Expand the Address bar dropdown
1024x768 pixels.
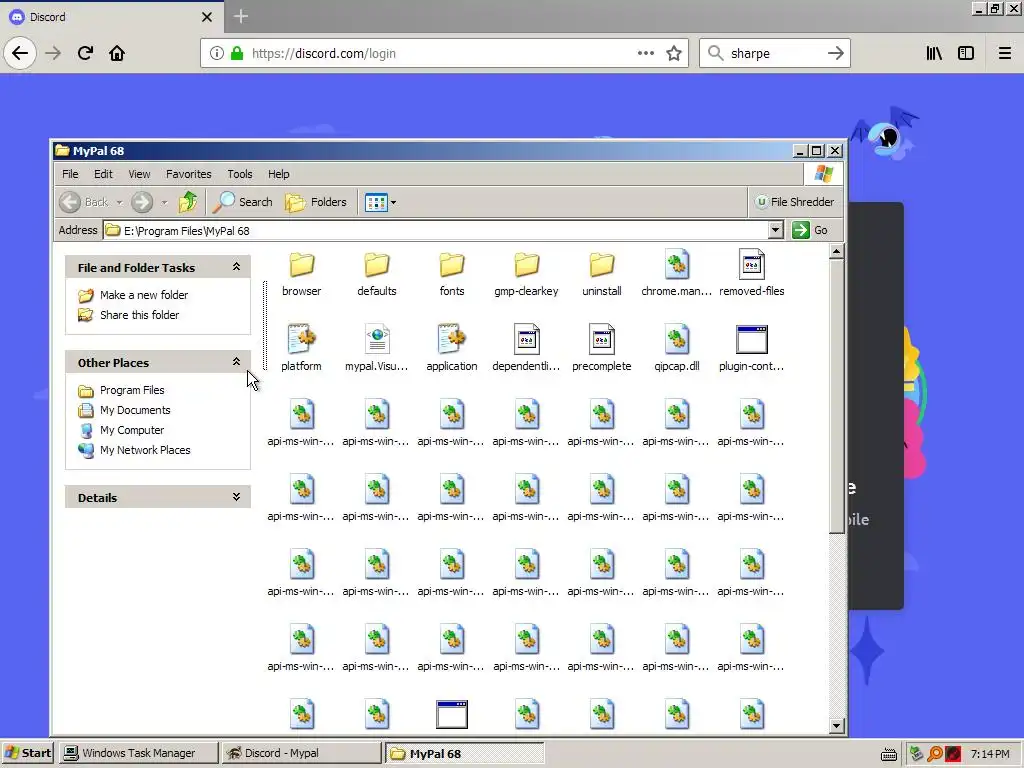click(x=775, y=230)
